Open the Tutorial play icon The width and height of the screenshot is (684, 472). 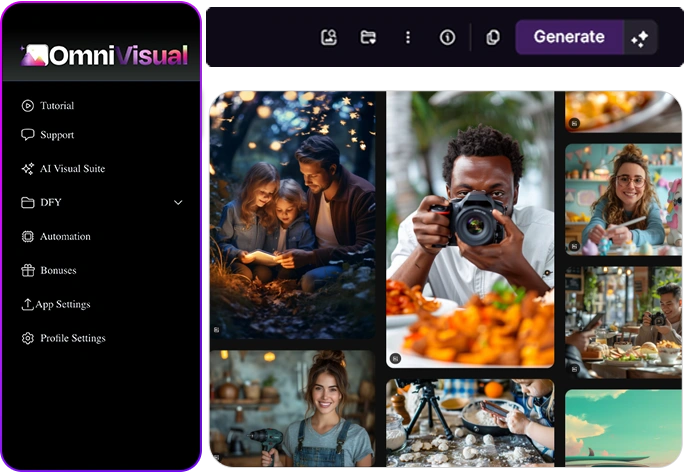pyautogui.click(x=27, y=106)
